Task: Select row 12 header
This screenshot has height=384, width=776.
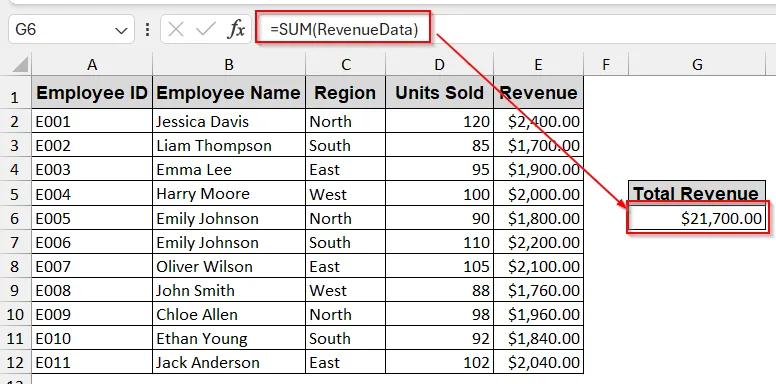Action: (15, 363)
